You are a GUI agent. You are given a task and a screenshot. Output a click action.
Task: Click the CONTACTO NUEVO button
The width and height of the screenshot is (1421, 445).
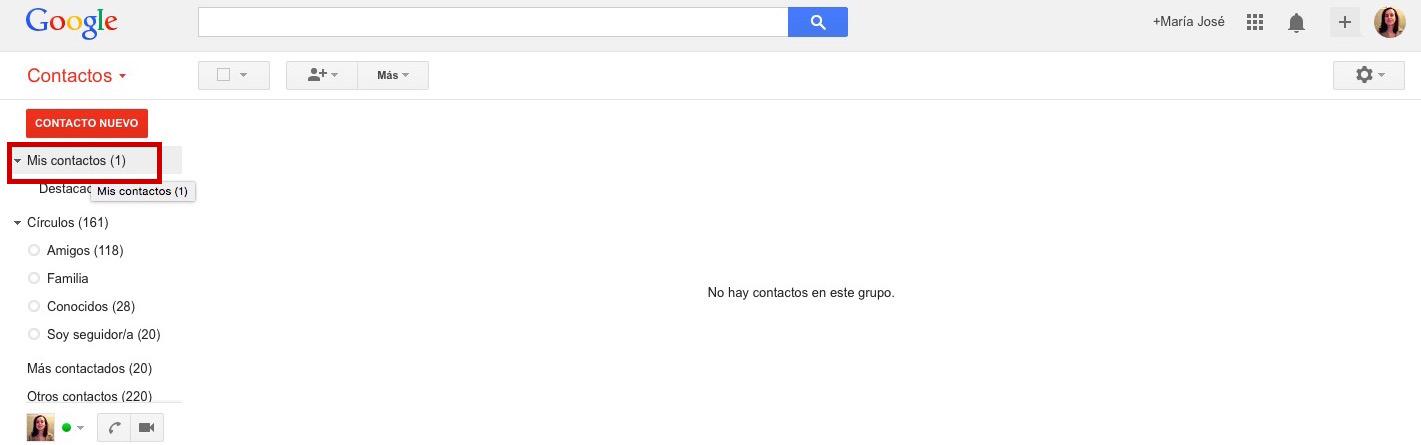pos(87,123)
